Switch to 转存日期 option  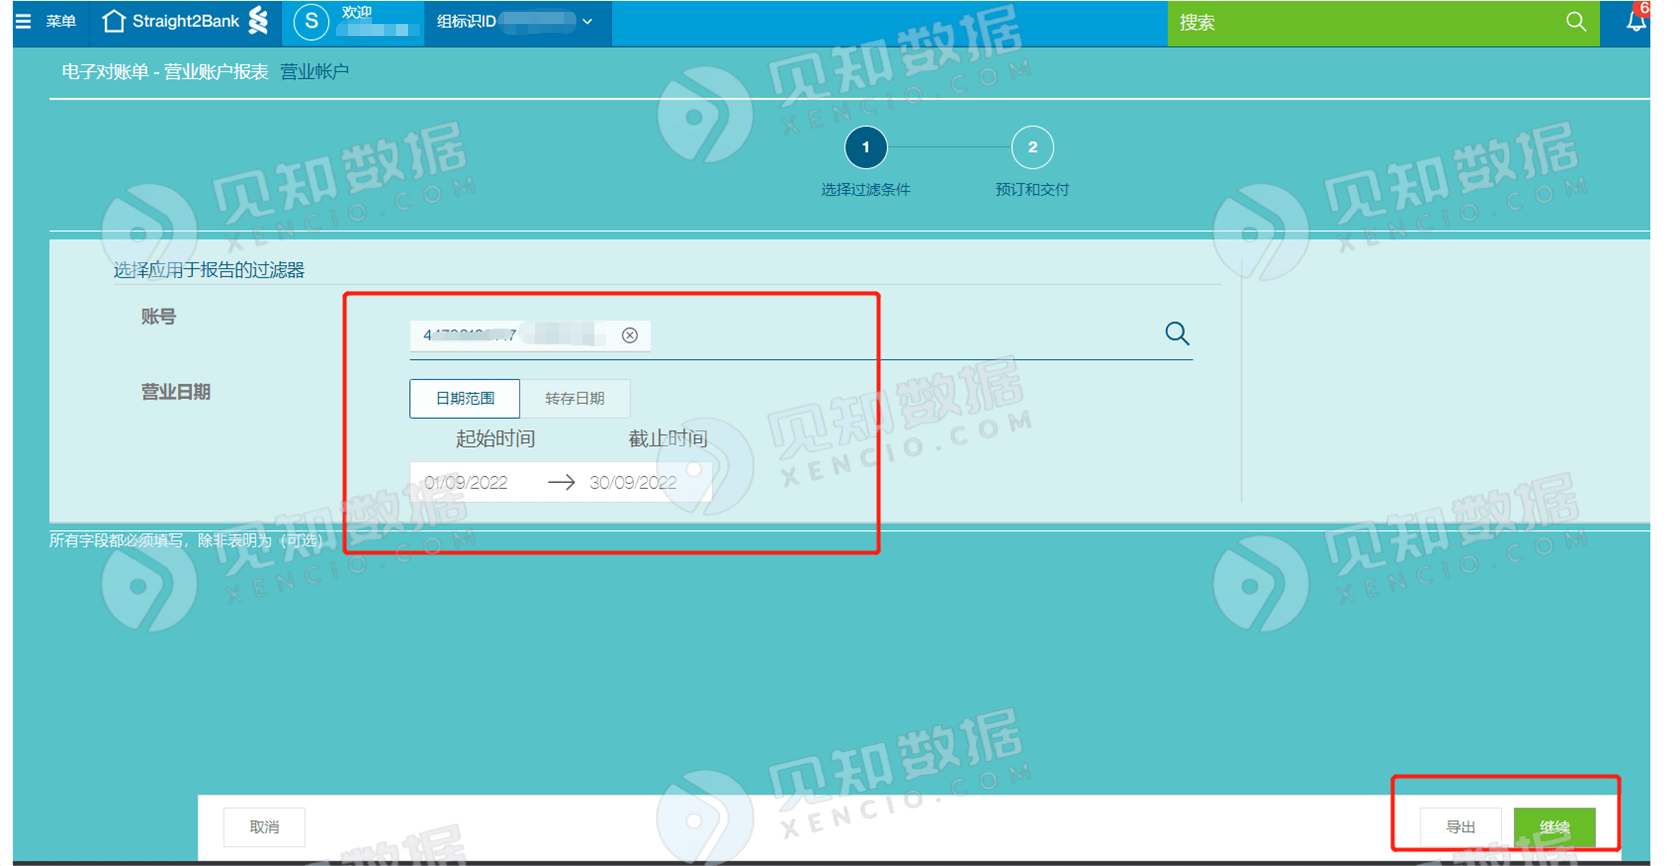click(x=574, y=398)
